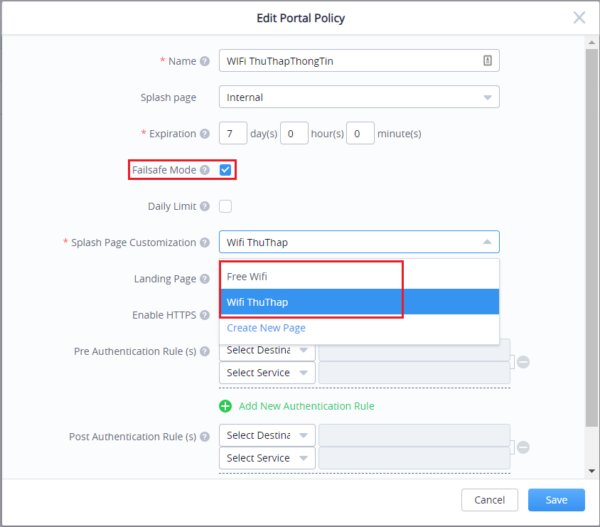Image resolution: width=600 pixels, height=527 pixels.
Task: Click the help icon beside Expiration
Action: point(205,133)
